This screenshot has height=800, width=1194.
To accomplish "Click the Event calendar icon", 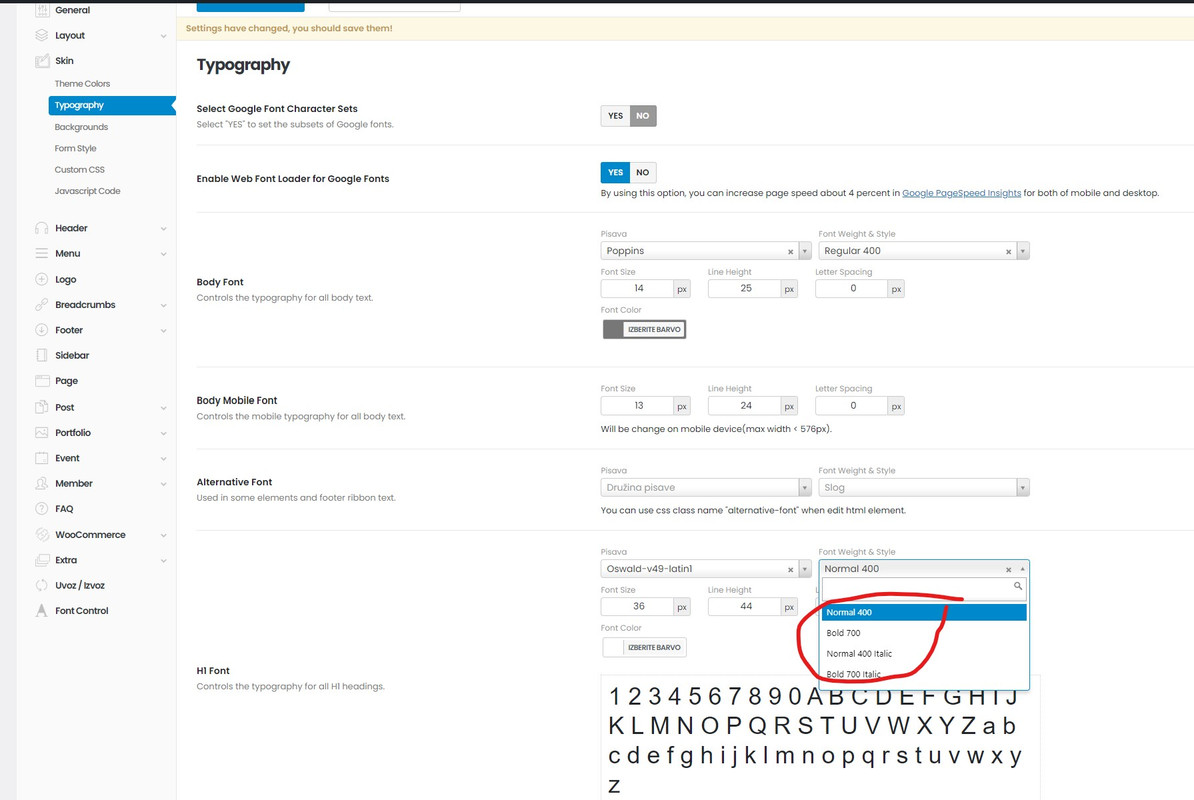I will coord(42,458).
